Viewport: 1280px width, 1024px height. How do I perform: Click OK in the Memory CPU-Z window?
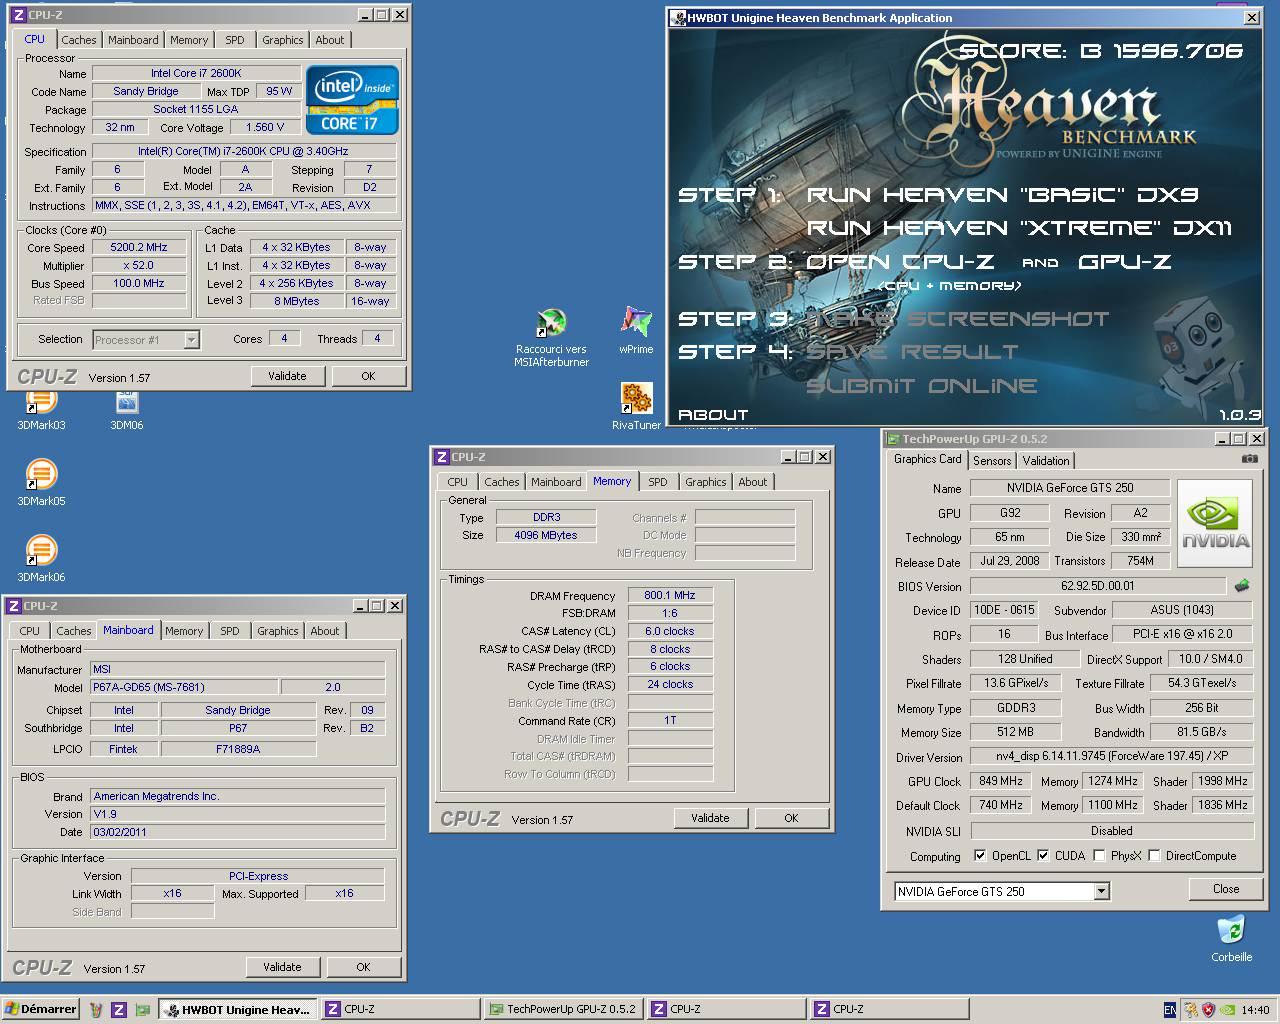(x=791, y=818)
